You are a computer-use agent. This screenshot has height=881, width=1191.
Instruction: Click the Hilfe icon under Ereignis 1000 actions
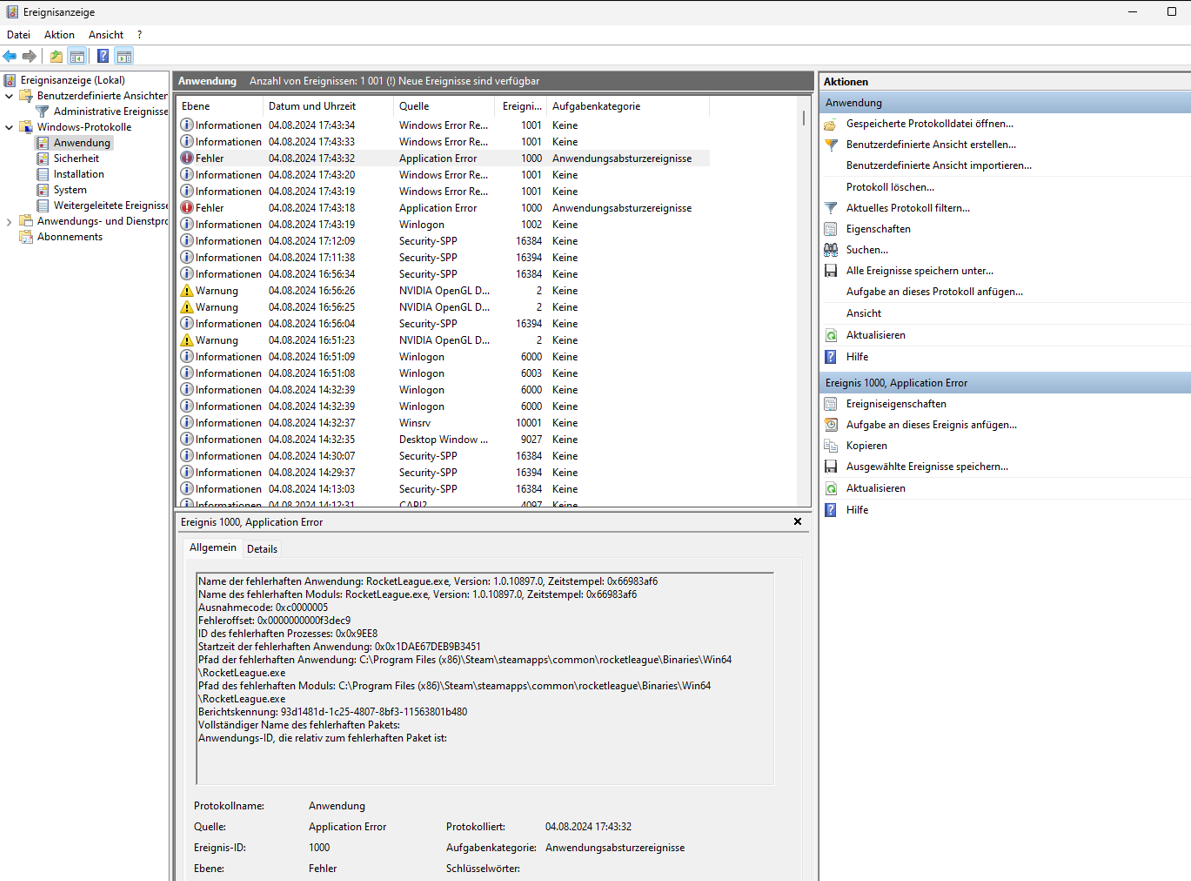[x=831, y=510]
